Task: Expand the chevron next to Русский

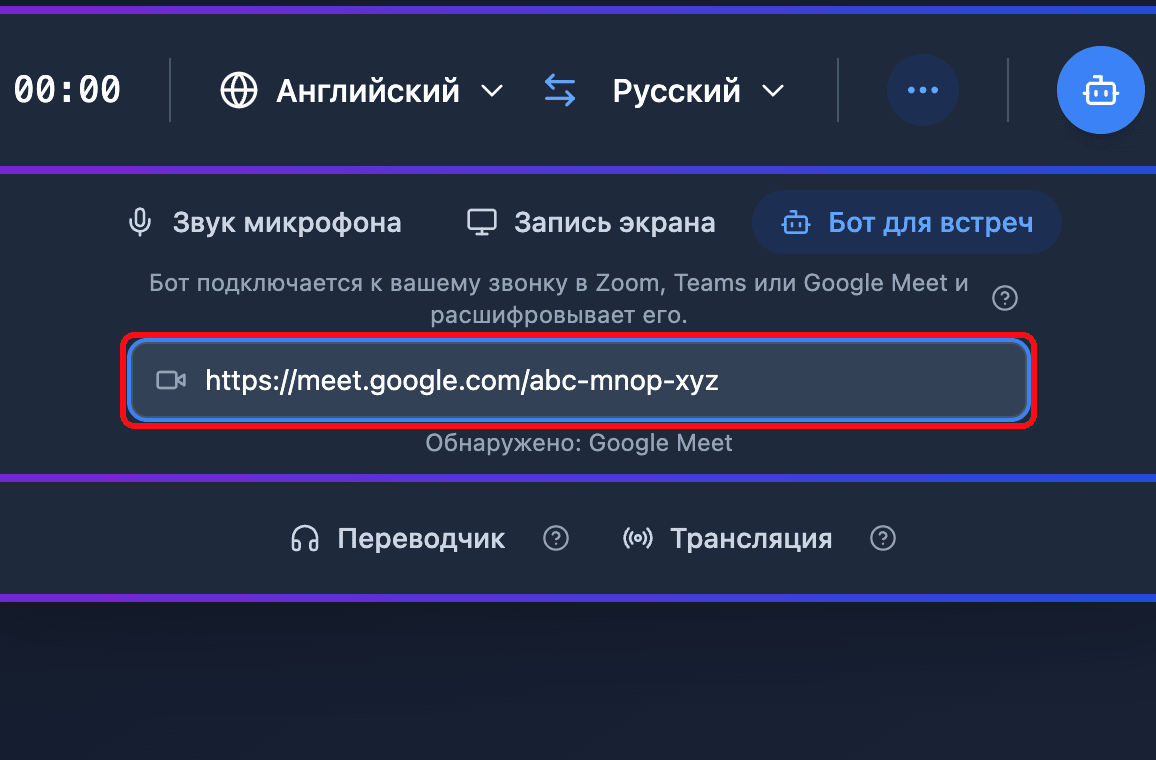Action: pyautogui.click(x=773, y=91)
